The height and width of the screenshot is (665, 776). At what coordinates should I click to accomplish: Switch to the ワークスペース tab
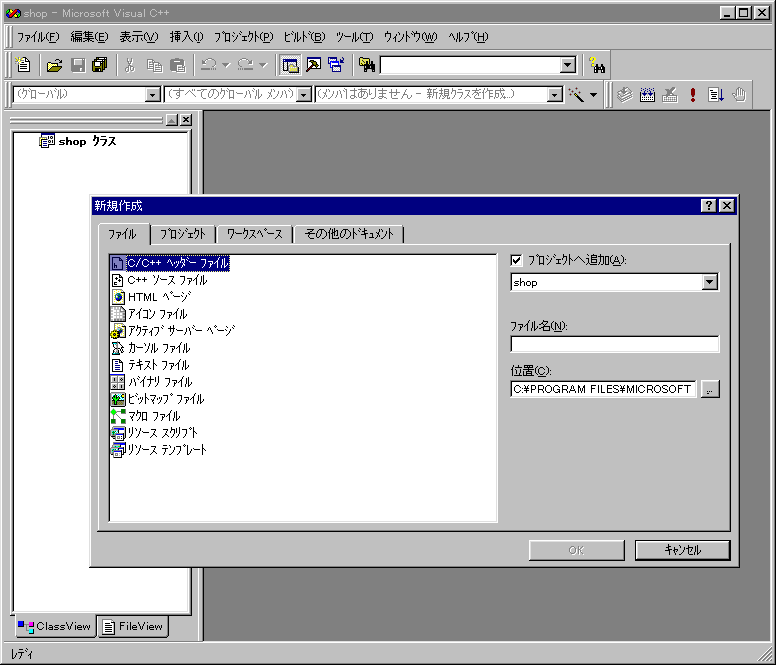pos(254,234)
